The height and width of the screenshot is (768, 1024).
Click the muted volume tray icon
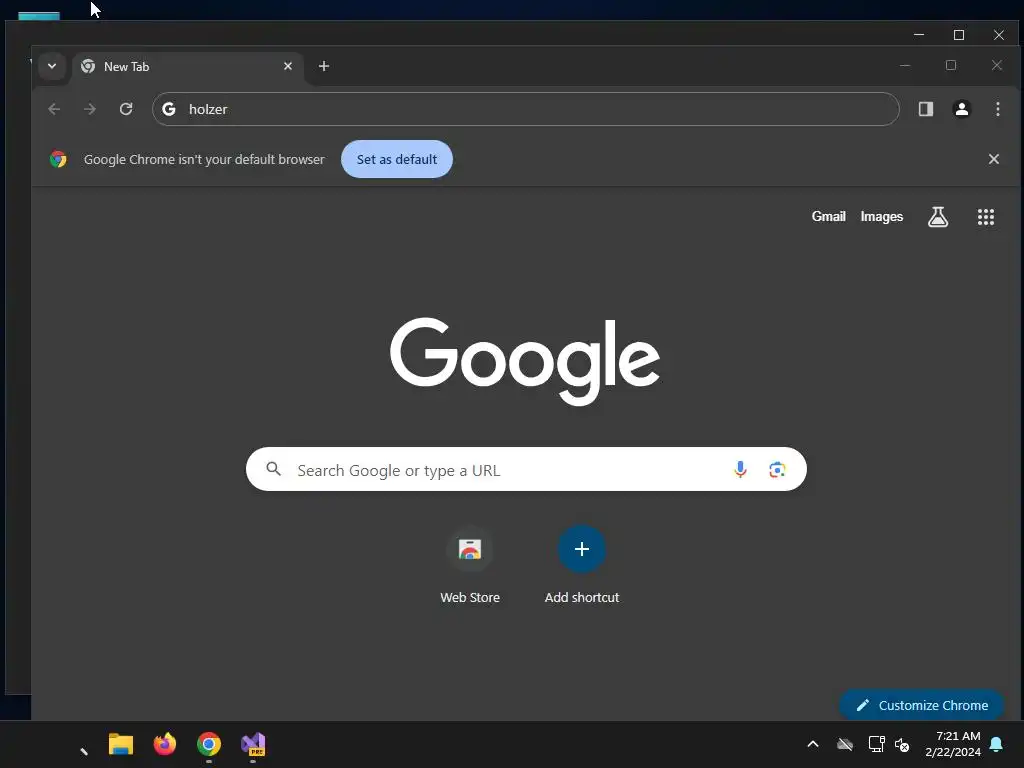pos(902,744)
